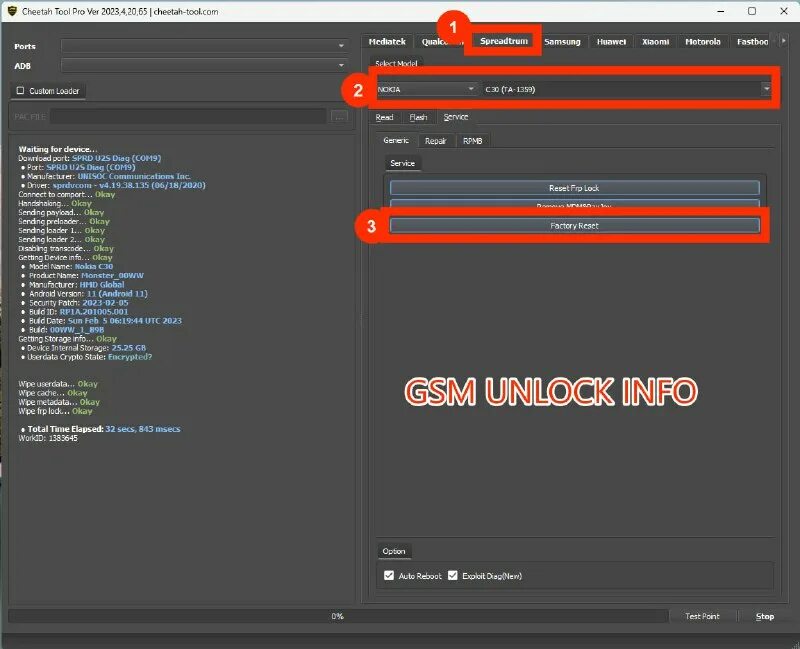Click the PAC file browse button
Screen dimensions: 800x649
point(338,116)
